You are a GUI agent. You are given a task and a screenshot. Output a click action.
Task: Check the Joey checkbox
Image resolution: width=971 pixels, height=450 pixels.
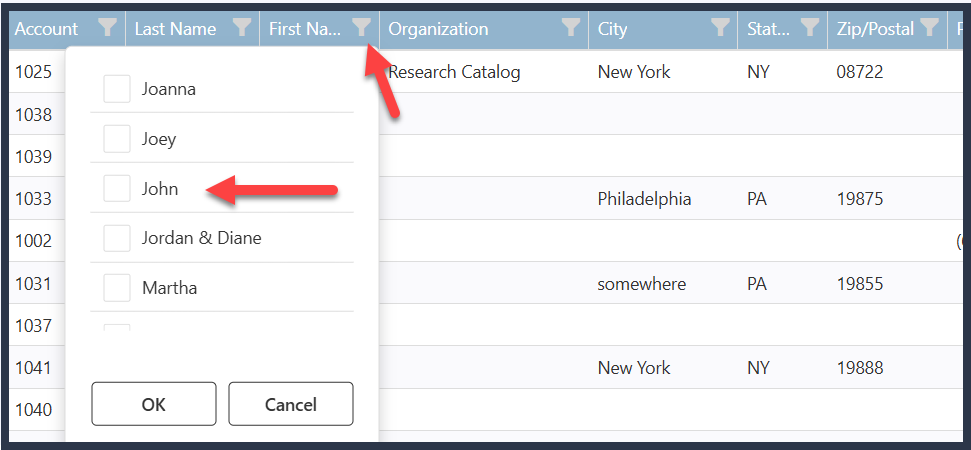coord(117,139)
